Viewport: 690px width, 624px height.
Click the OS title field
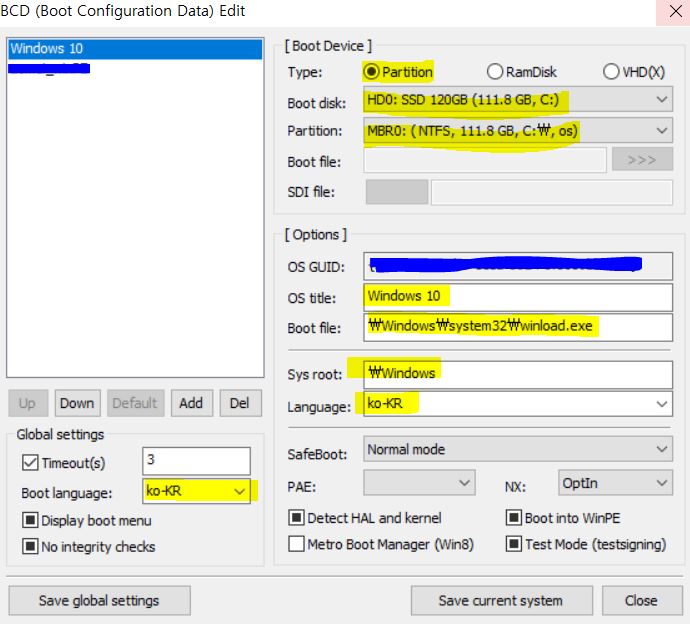tap(518, 297)
